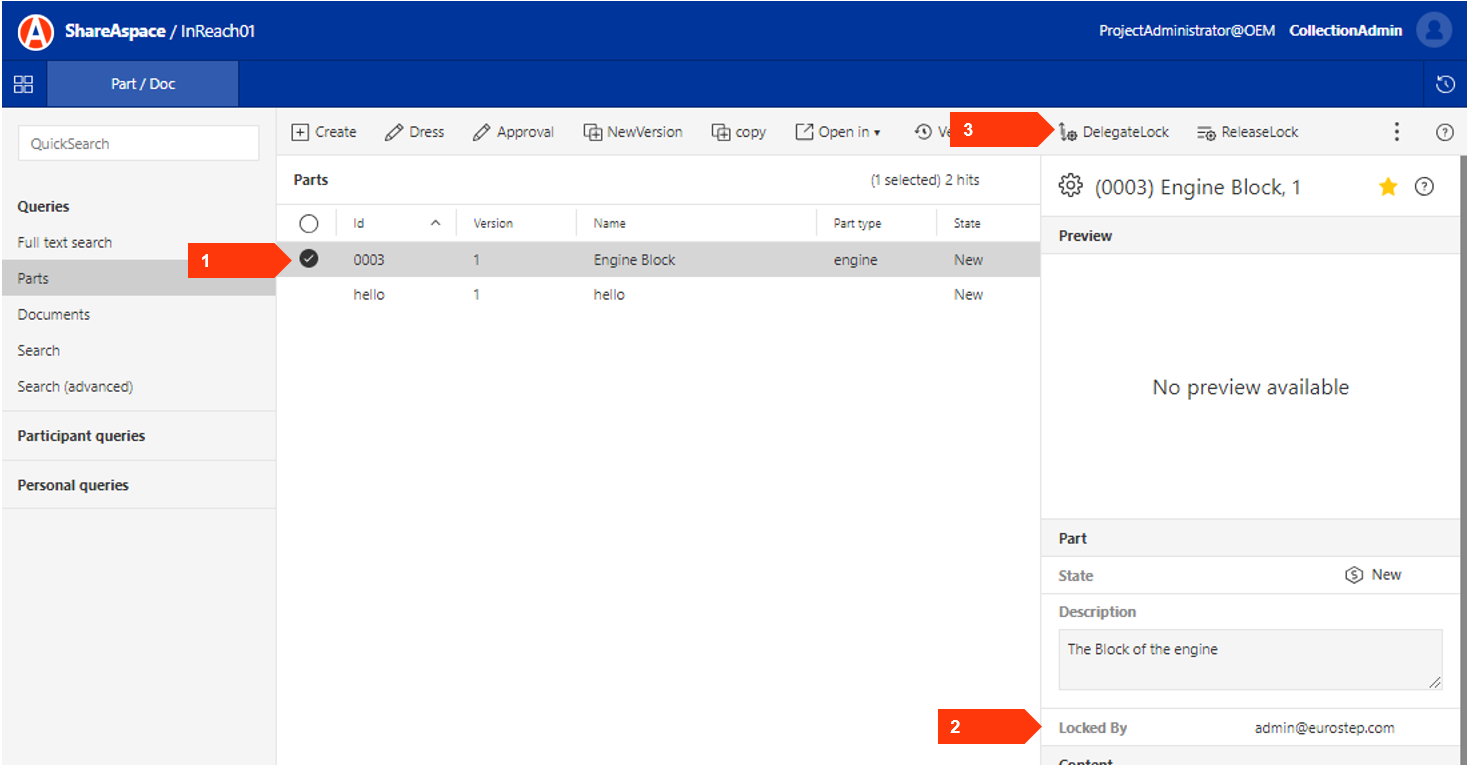
Task: Click the NewVersion toolbar button
Action: 633,132
